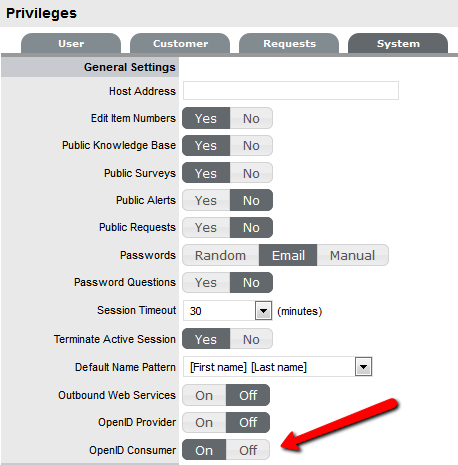Turn OpenID Consumer Off
The height and width of the screenshot is (465, 458).
248,450
